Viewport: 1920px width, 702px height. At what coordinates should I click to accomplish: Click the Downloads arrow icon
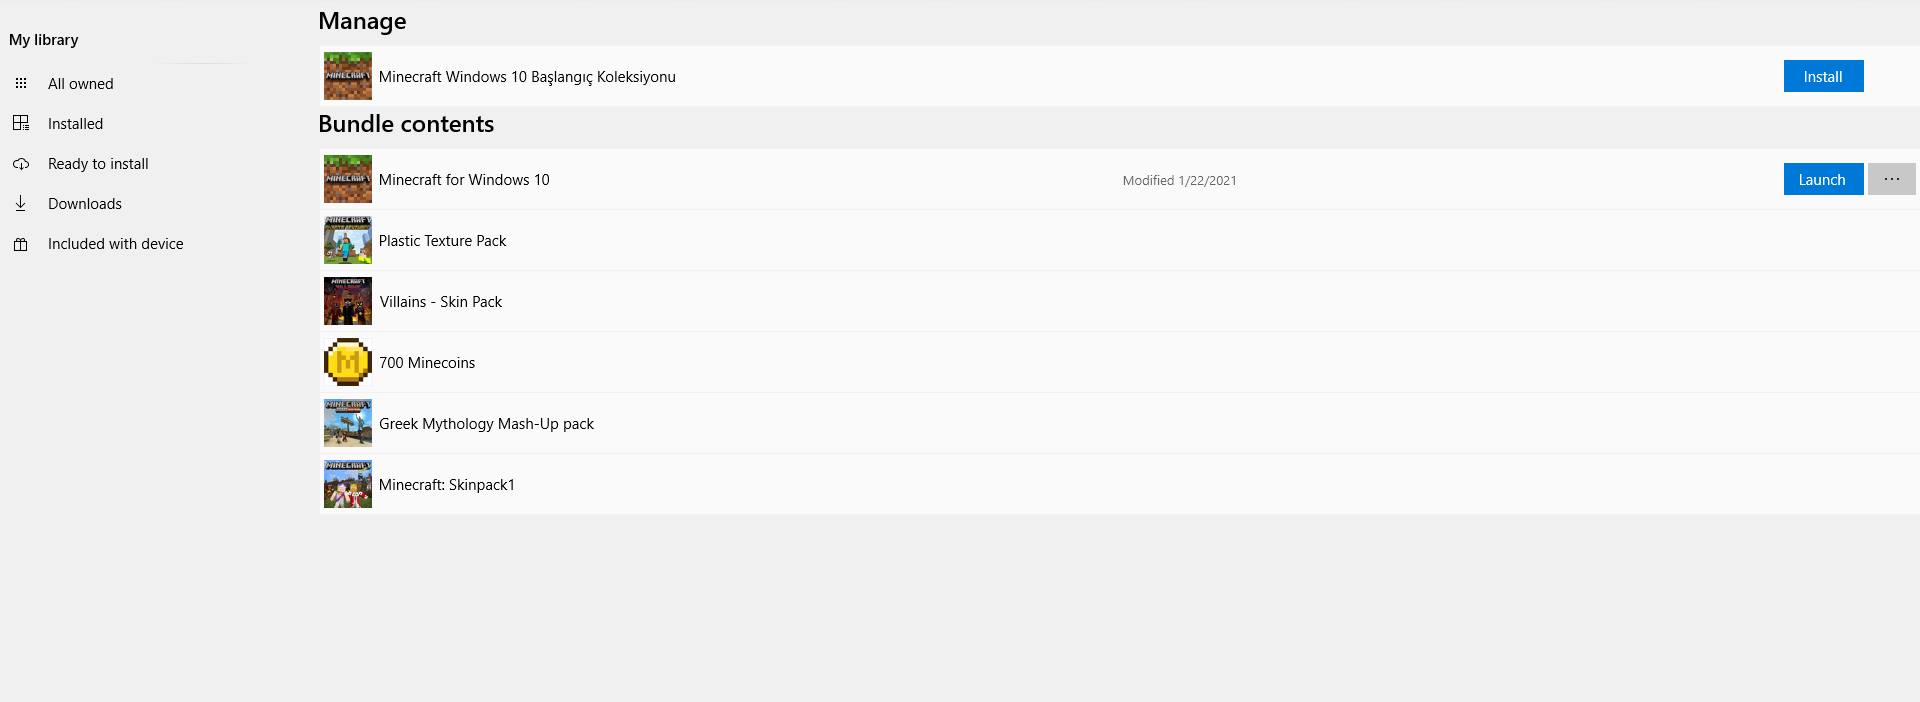(21, 203)
